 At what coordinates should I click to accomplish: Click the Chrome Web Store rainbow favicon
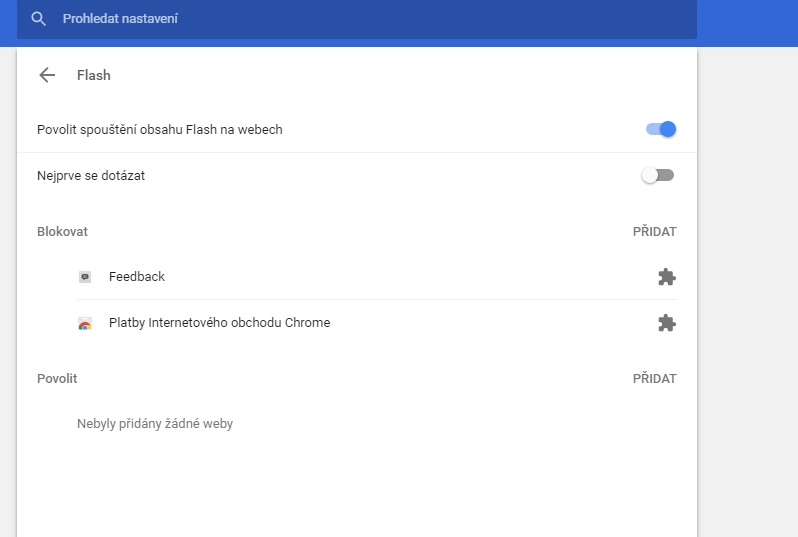[x=85, y=324]
